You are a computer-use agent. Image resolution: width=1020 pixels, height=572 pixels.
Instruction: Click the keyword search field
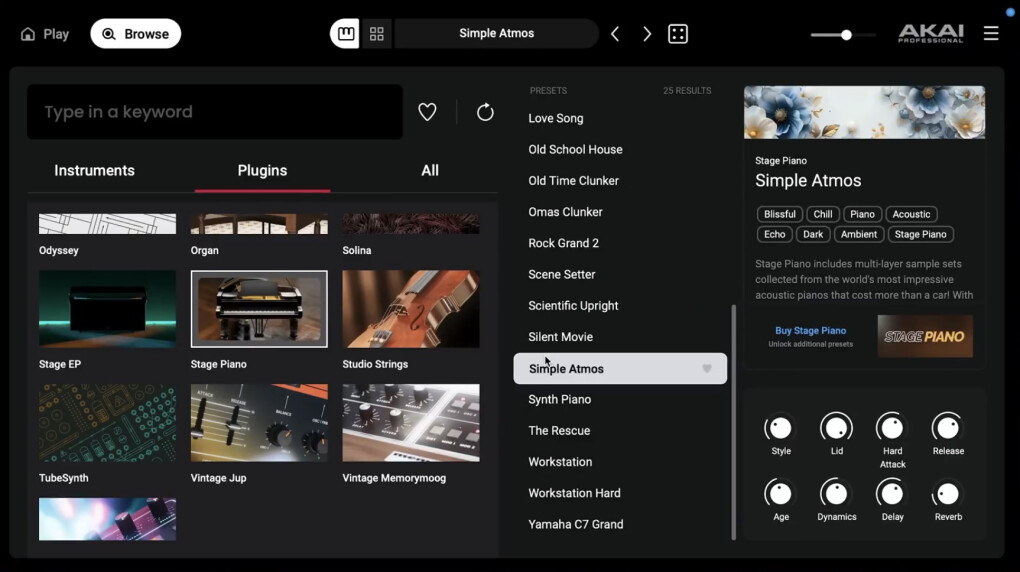[x=215, y=112]
